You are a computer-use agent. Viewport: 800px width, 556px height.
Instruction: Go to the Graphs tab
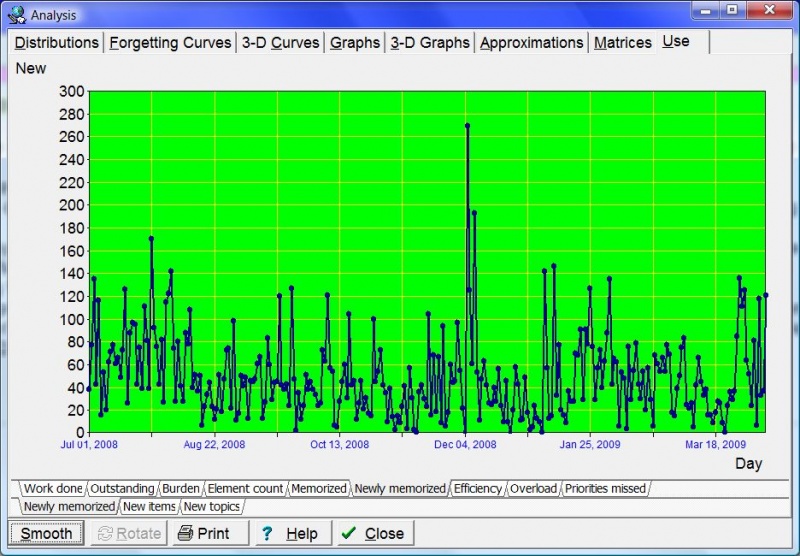[x=355, y=43]
